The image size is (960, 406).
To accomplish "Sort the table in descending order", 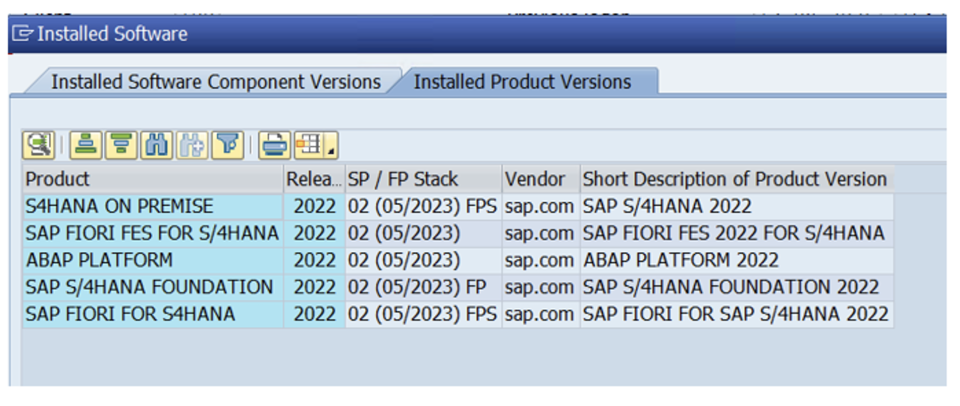I will [x=121, y=145].
